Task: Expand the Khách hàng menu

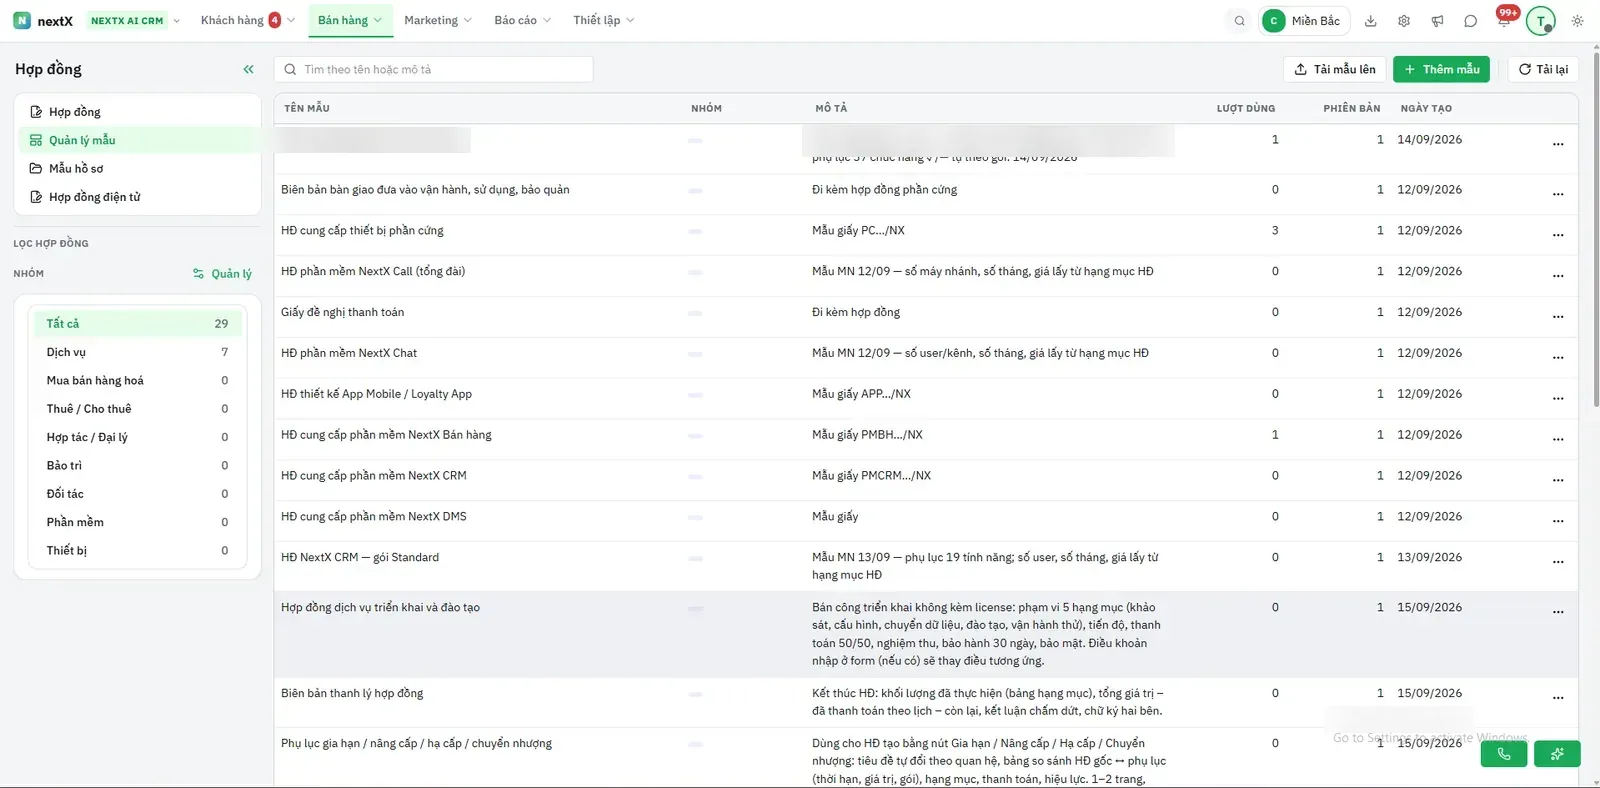Action: [247, 20]
